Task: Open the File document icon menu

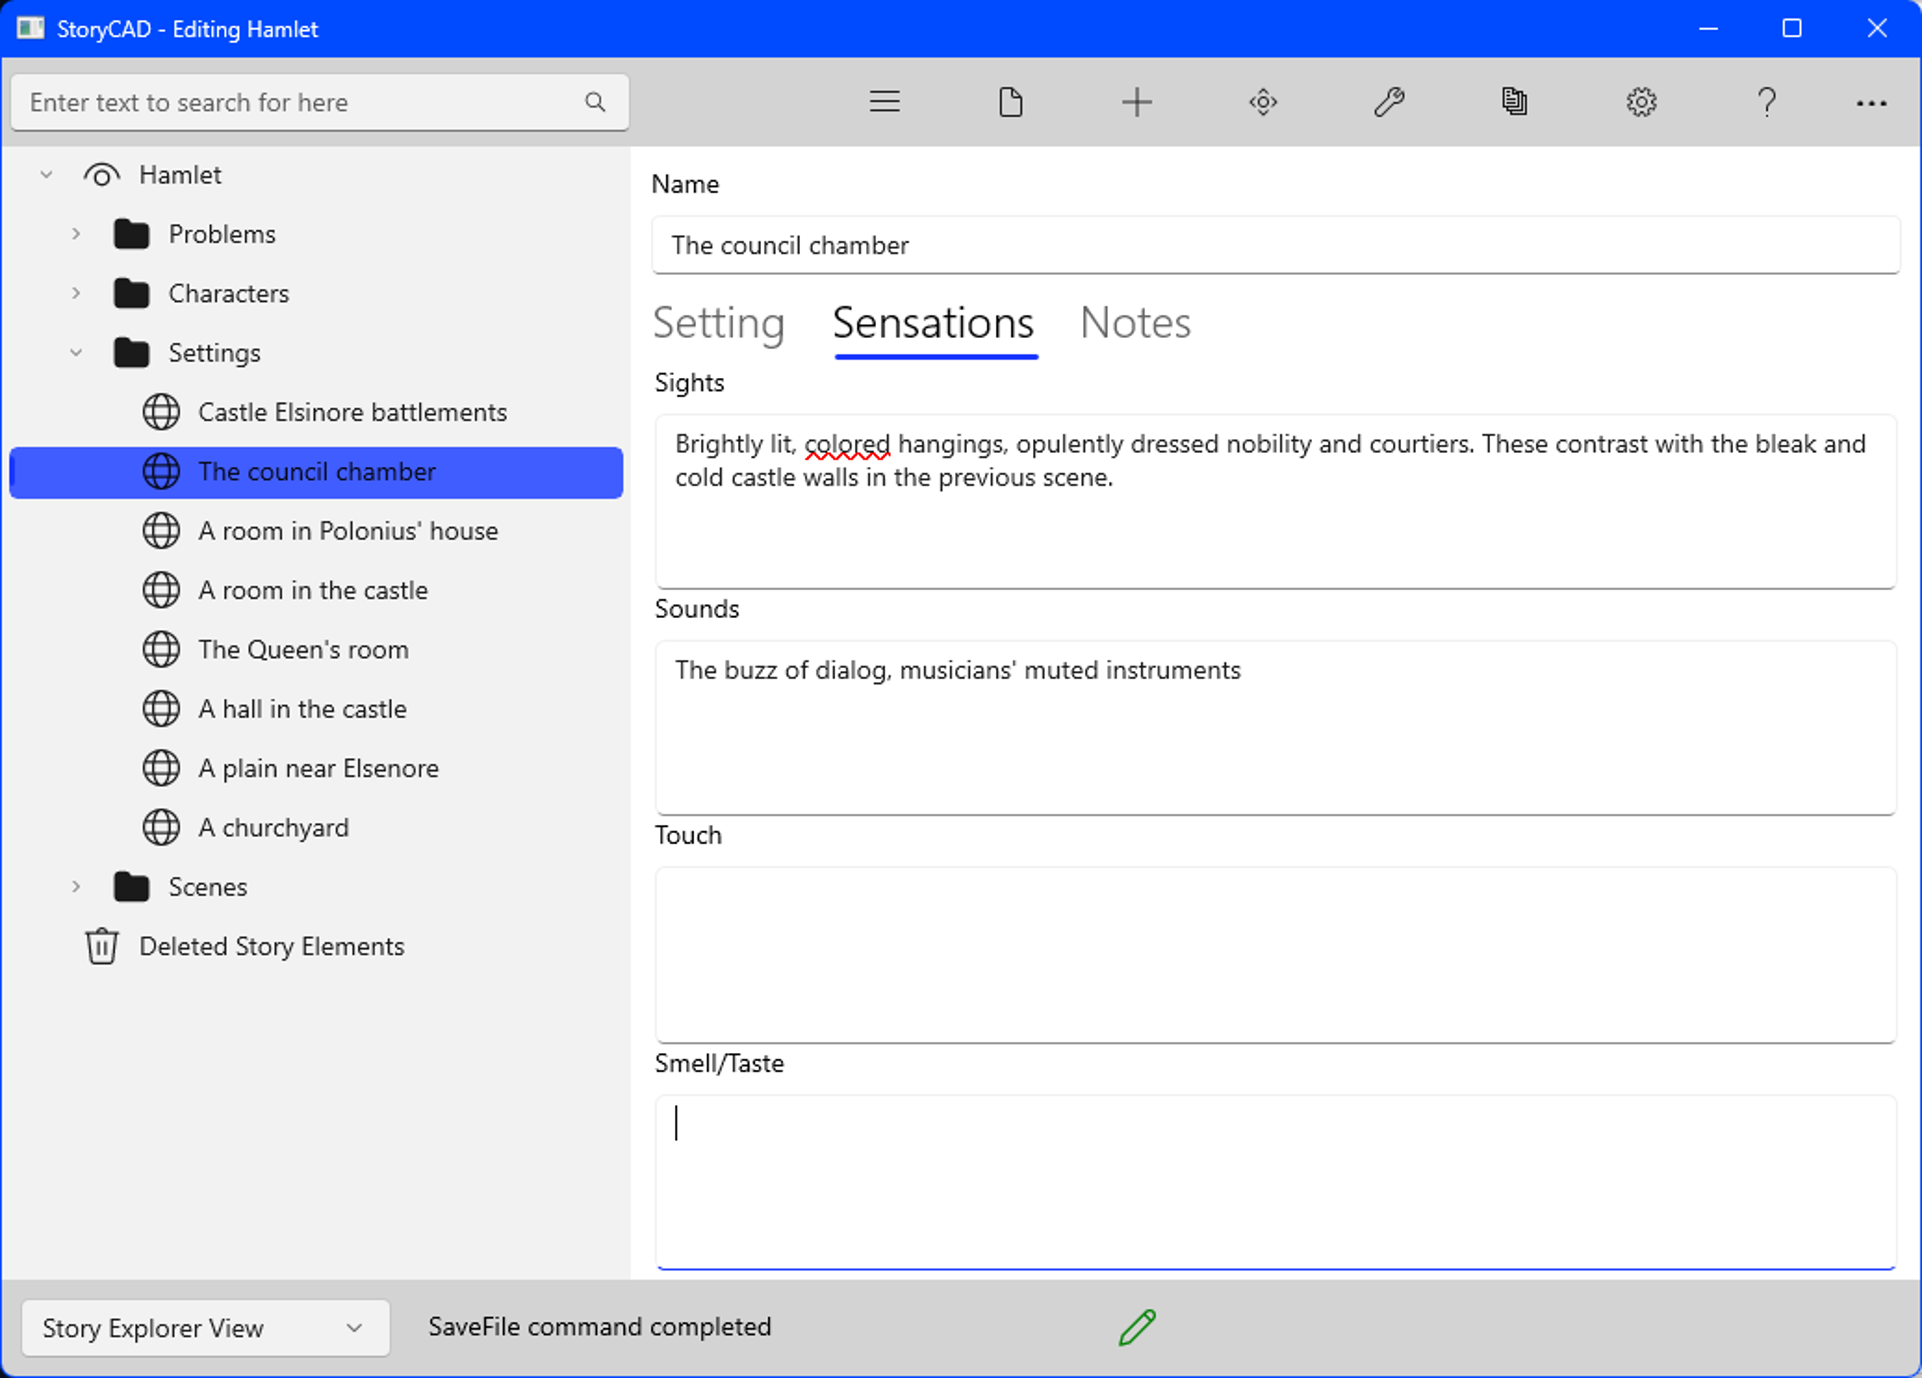Action: [1010, 102]
